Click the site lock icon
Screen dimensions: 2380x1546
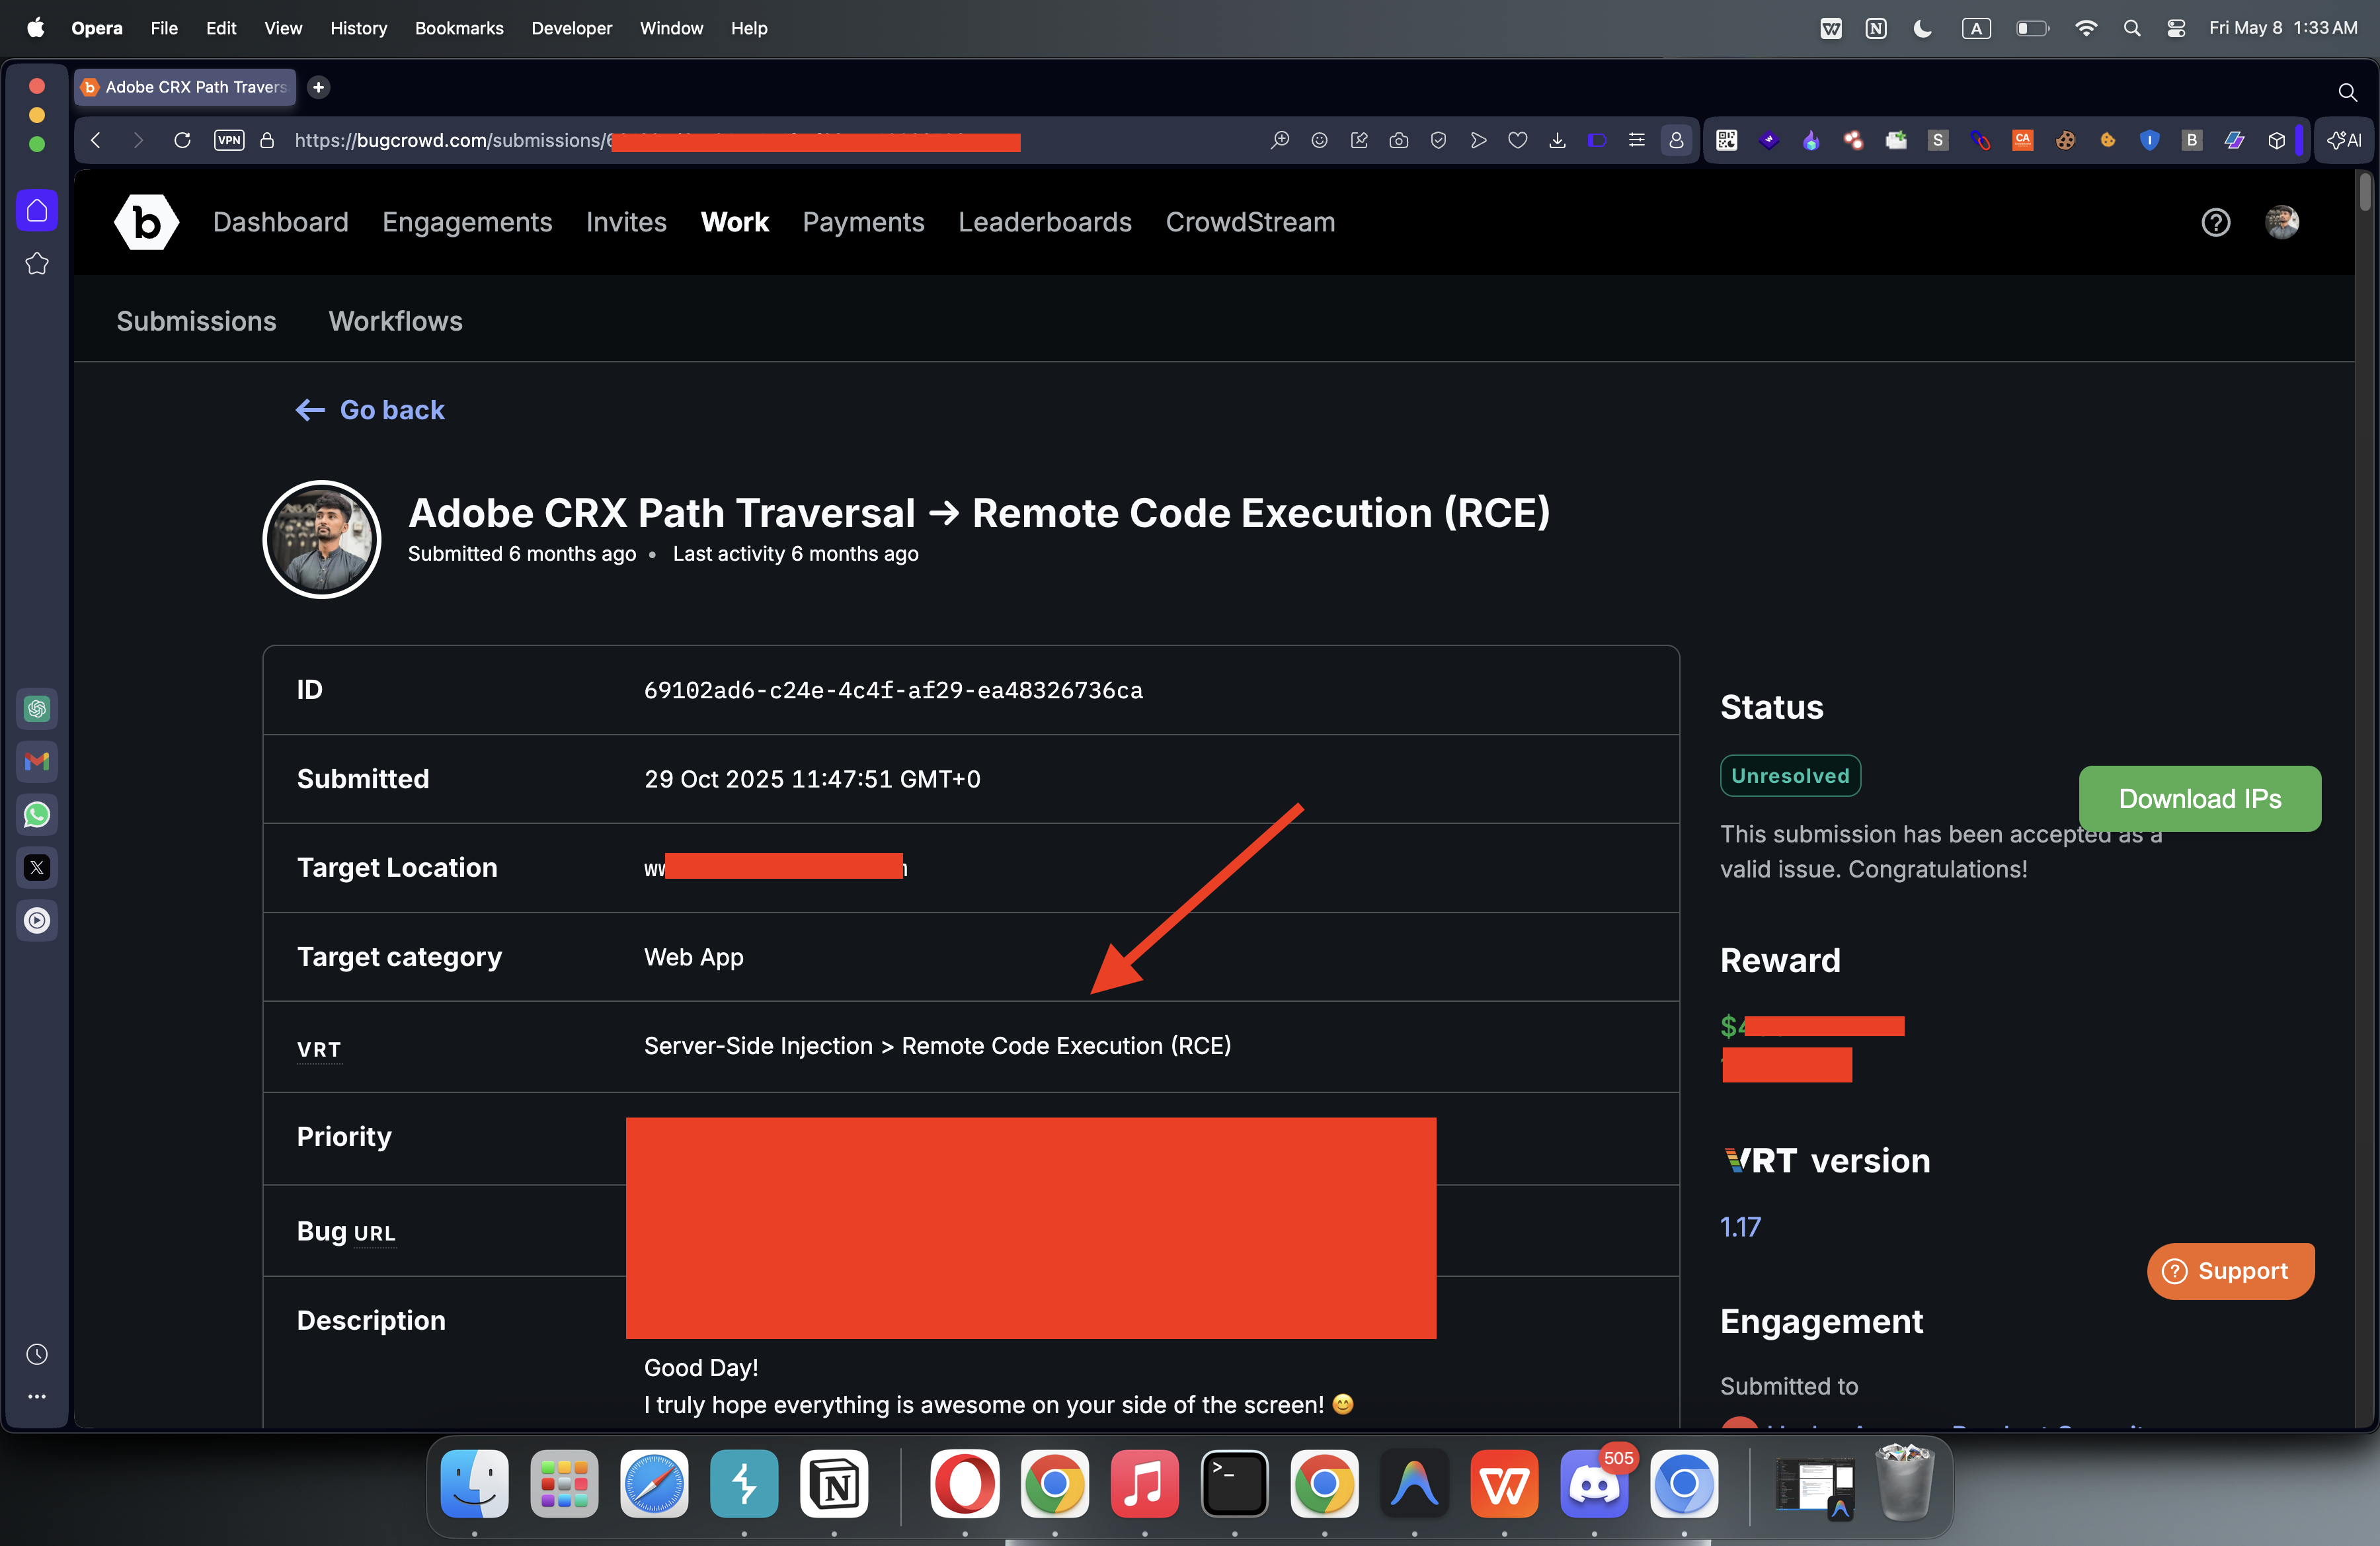(267, 140)
